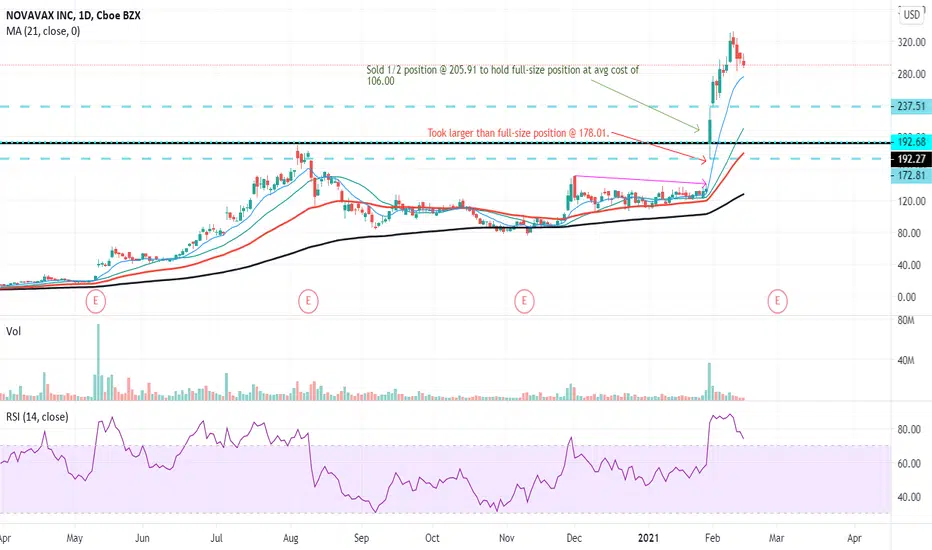Select the MA (21, close, 0) indicator label
Image resolution: width=932 pixels, height=550 pixels.
[43, 31]
